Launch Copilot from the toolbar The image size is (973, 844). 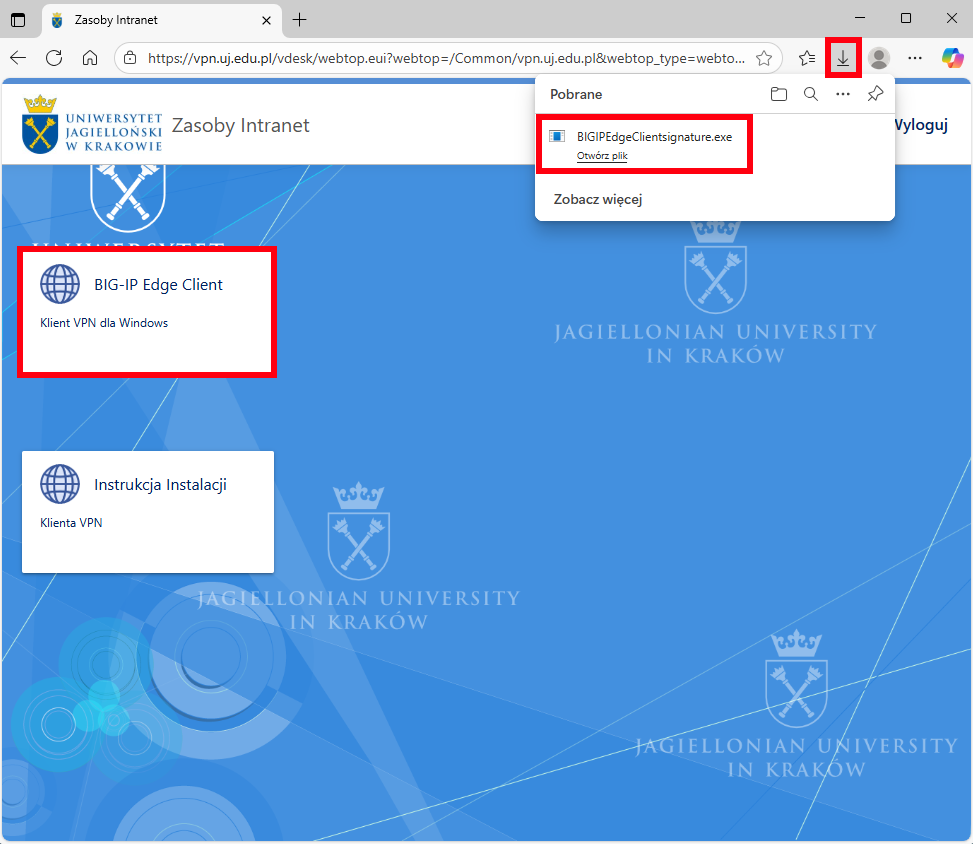point(953,58)
